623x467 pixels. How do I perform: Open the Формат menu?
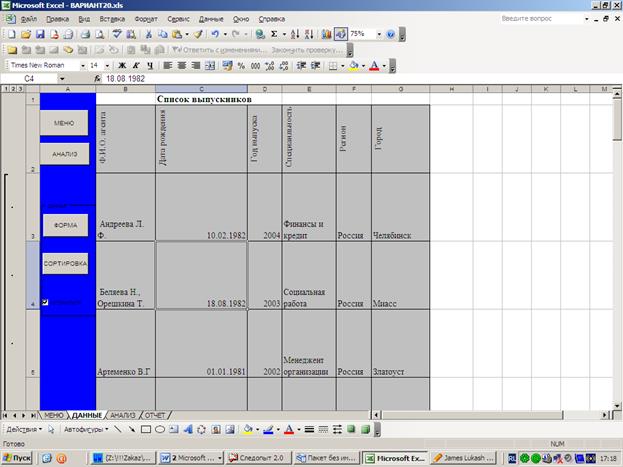tap(146, 19)
